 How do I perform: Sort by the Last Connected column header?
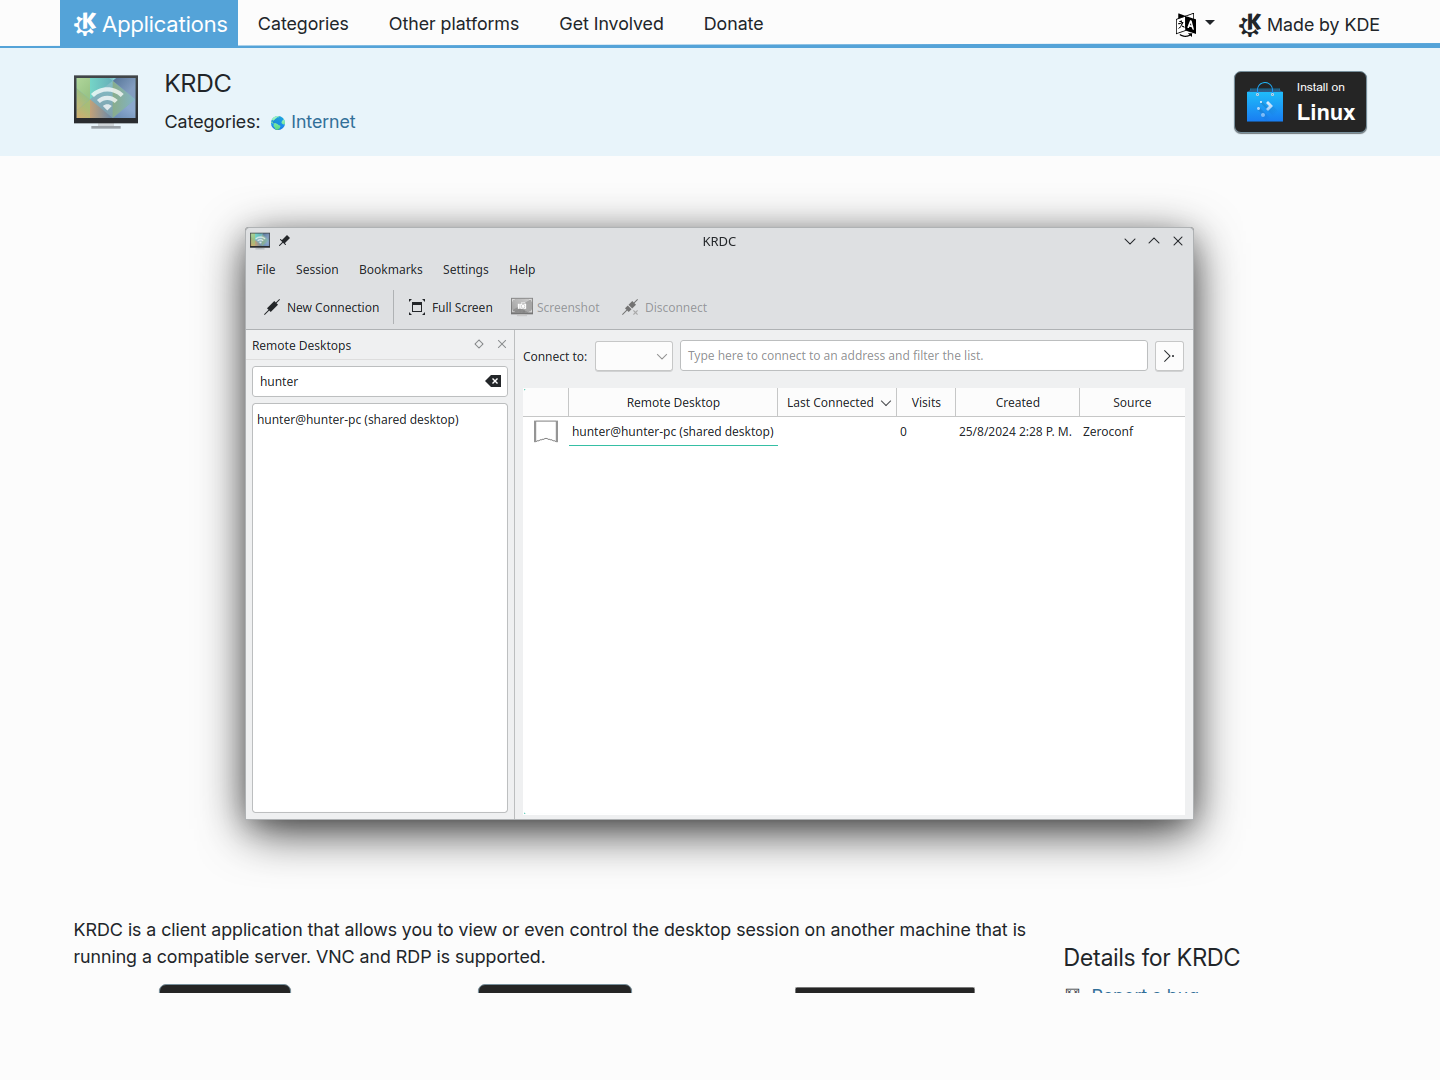[838, 403]
